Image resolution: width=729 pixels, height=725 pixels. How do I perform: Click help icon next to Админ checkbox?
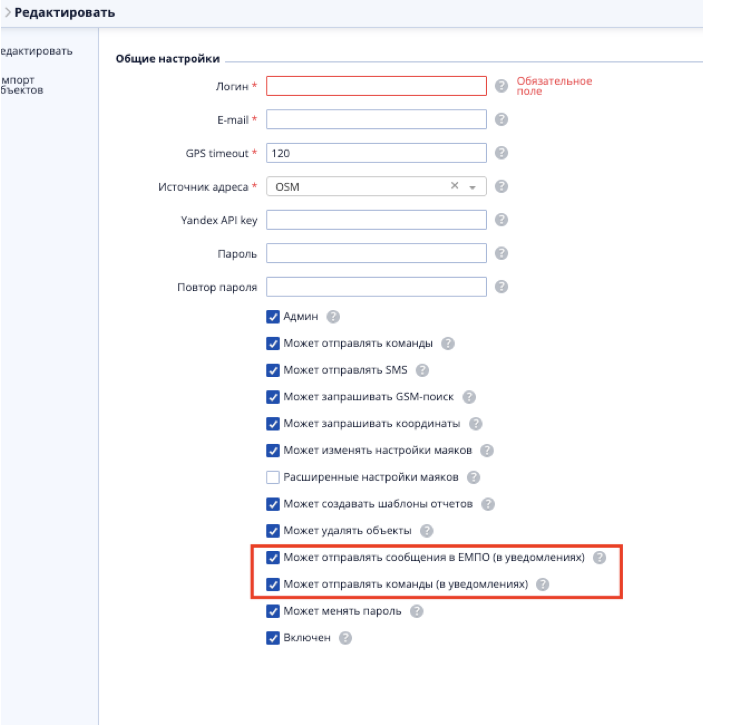[x=334, y=316]
